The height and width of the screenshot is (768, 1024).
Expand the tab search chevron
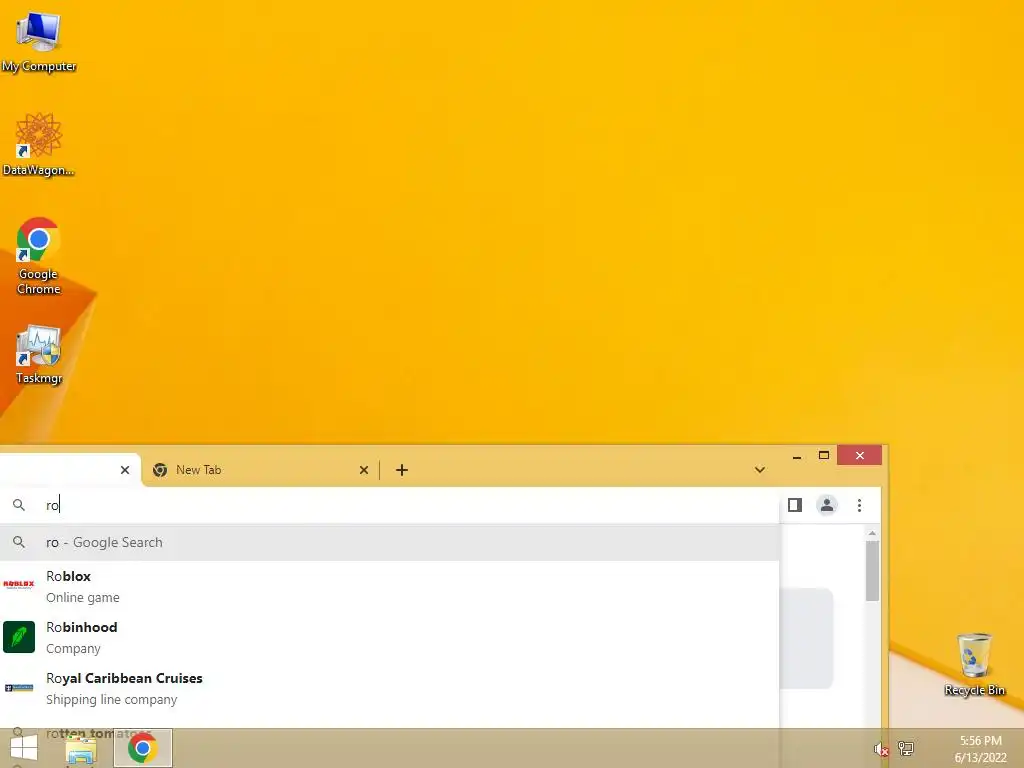click(x=760, y=470)
